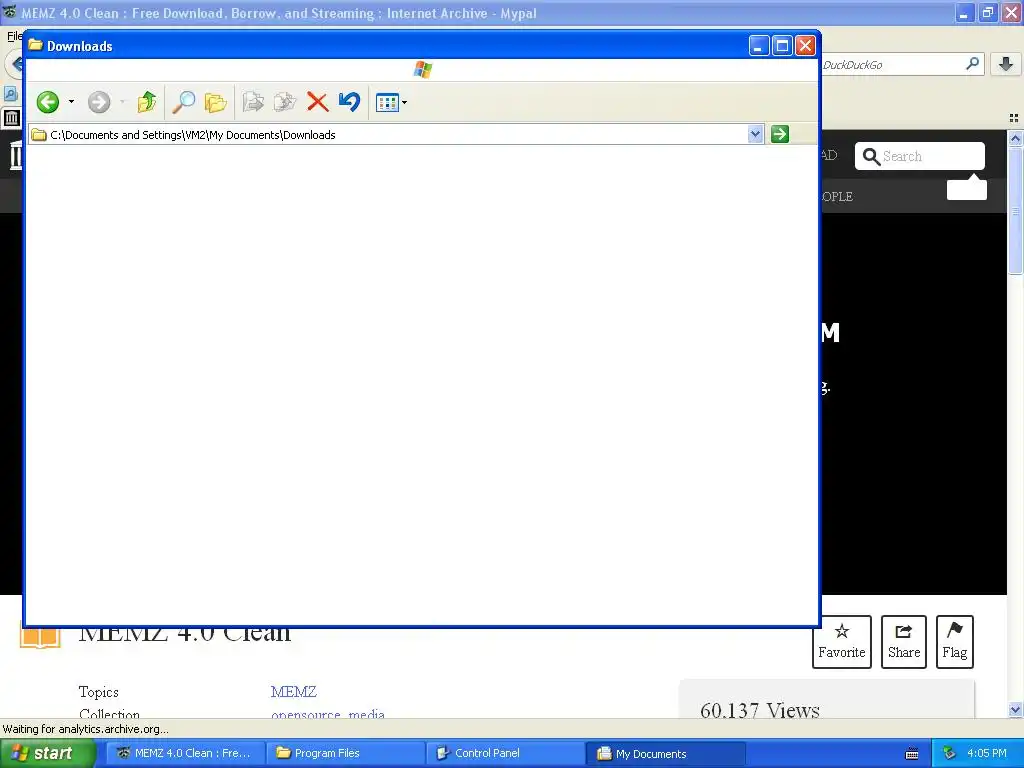
Task: Click the Copy To toolbar icon
Action: click(x=285, y=102)
